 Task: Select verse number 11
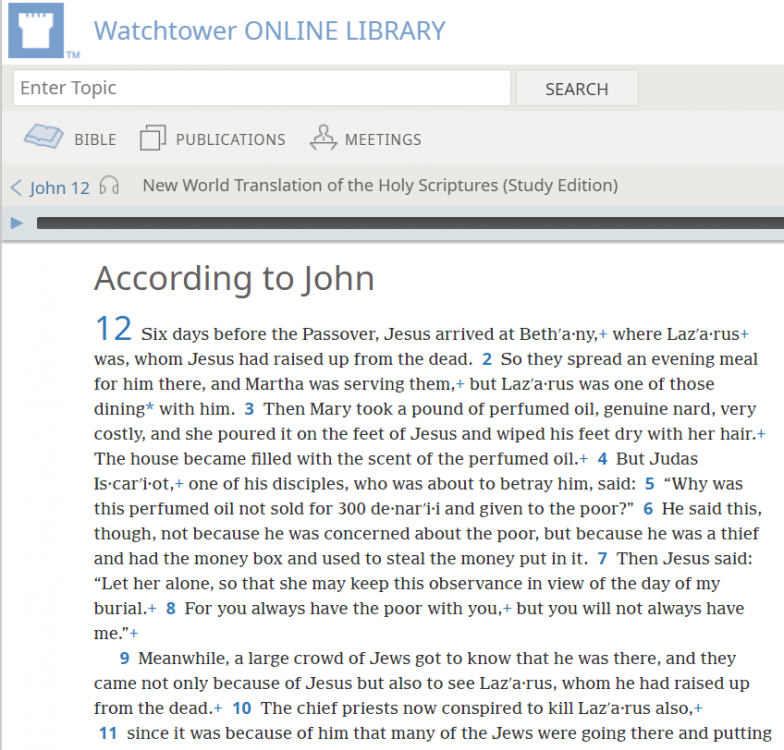(108, 733)
